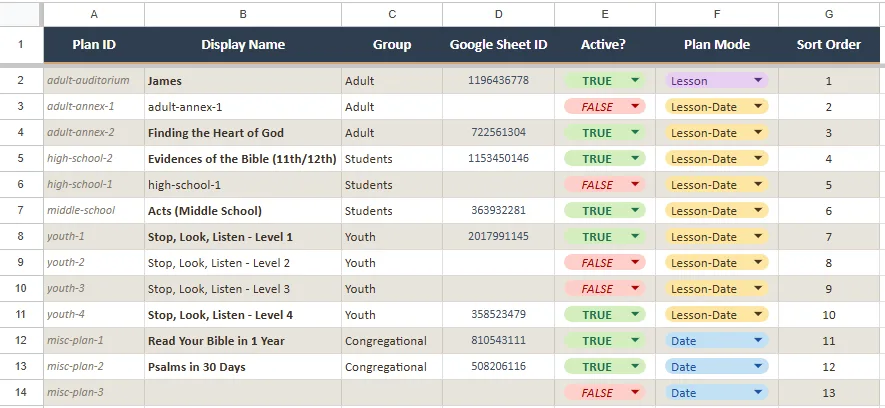Open Active? dropdown for Stop, Look, Listen - Level 2

[604, 262]
